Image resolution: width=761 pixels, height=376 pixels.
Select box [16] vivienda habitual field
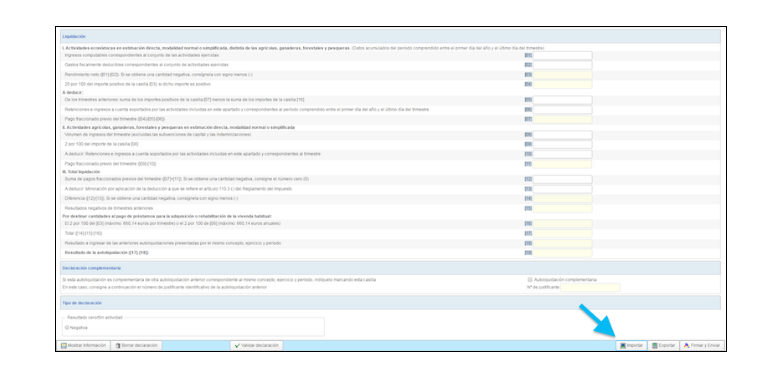coord(562,224)
